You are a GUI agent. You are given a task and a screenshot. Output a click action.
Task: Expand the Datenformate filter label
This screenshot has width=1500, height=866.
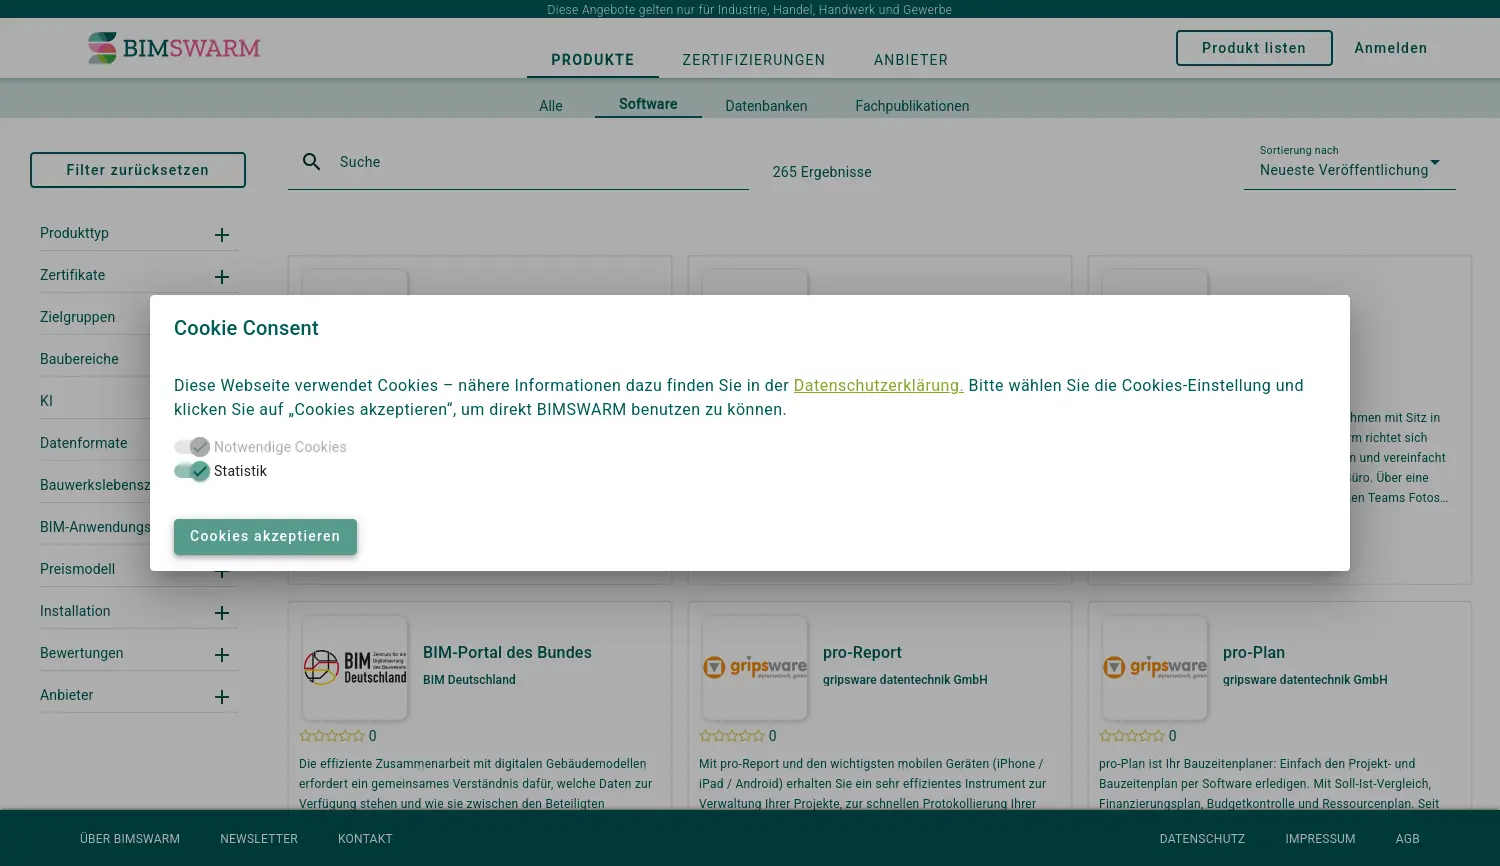tap(84, 443)
